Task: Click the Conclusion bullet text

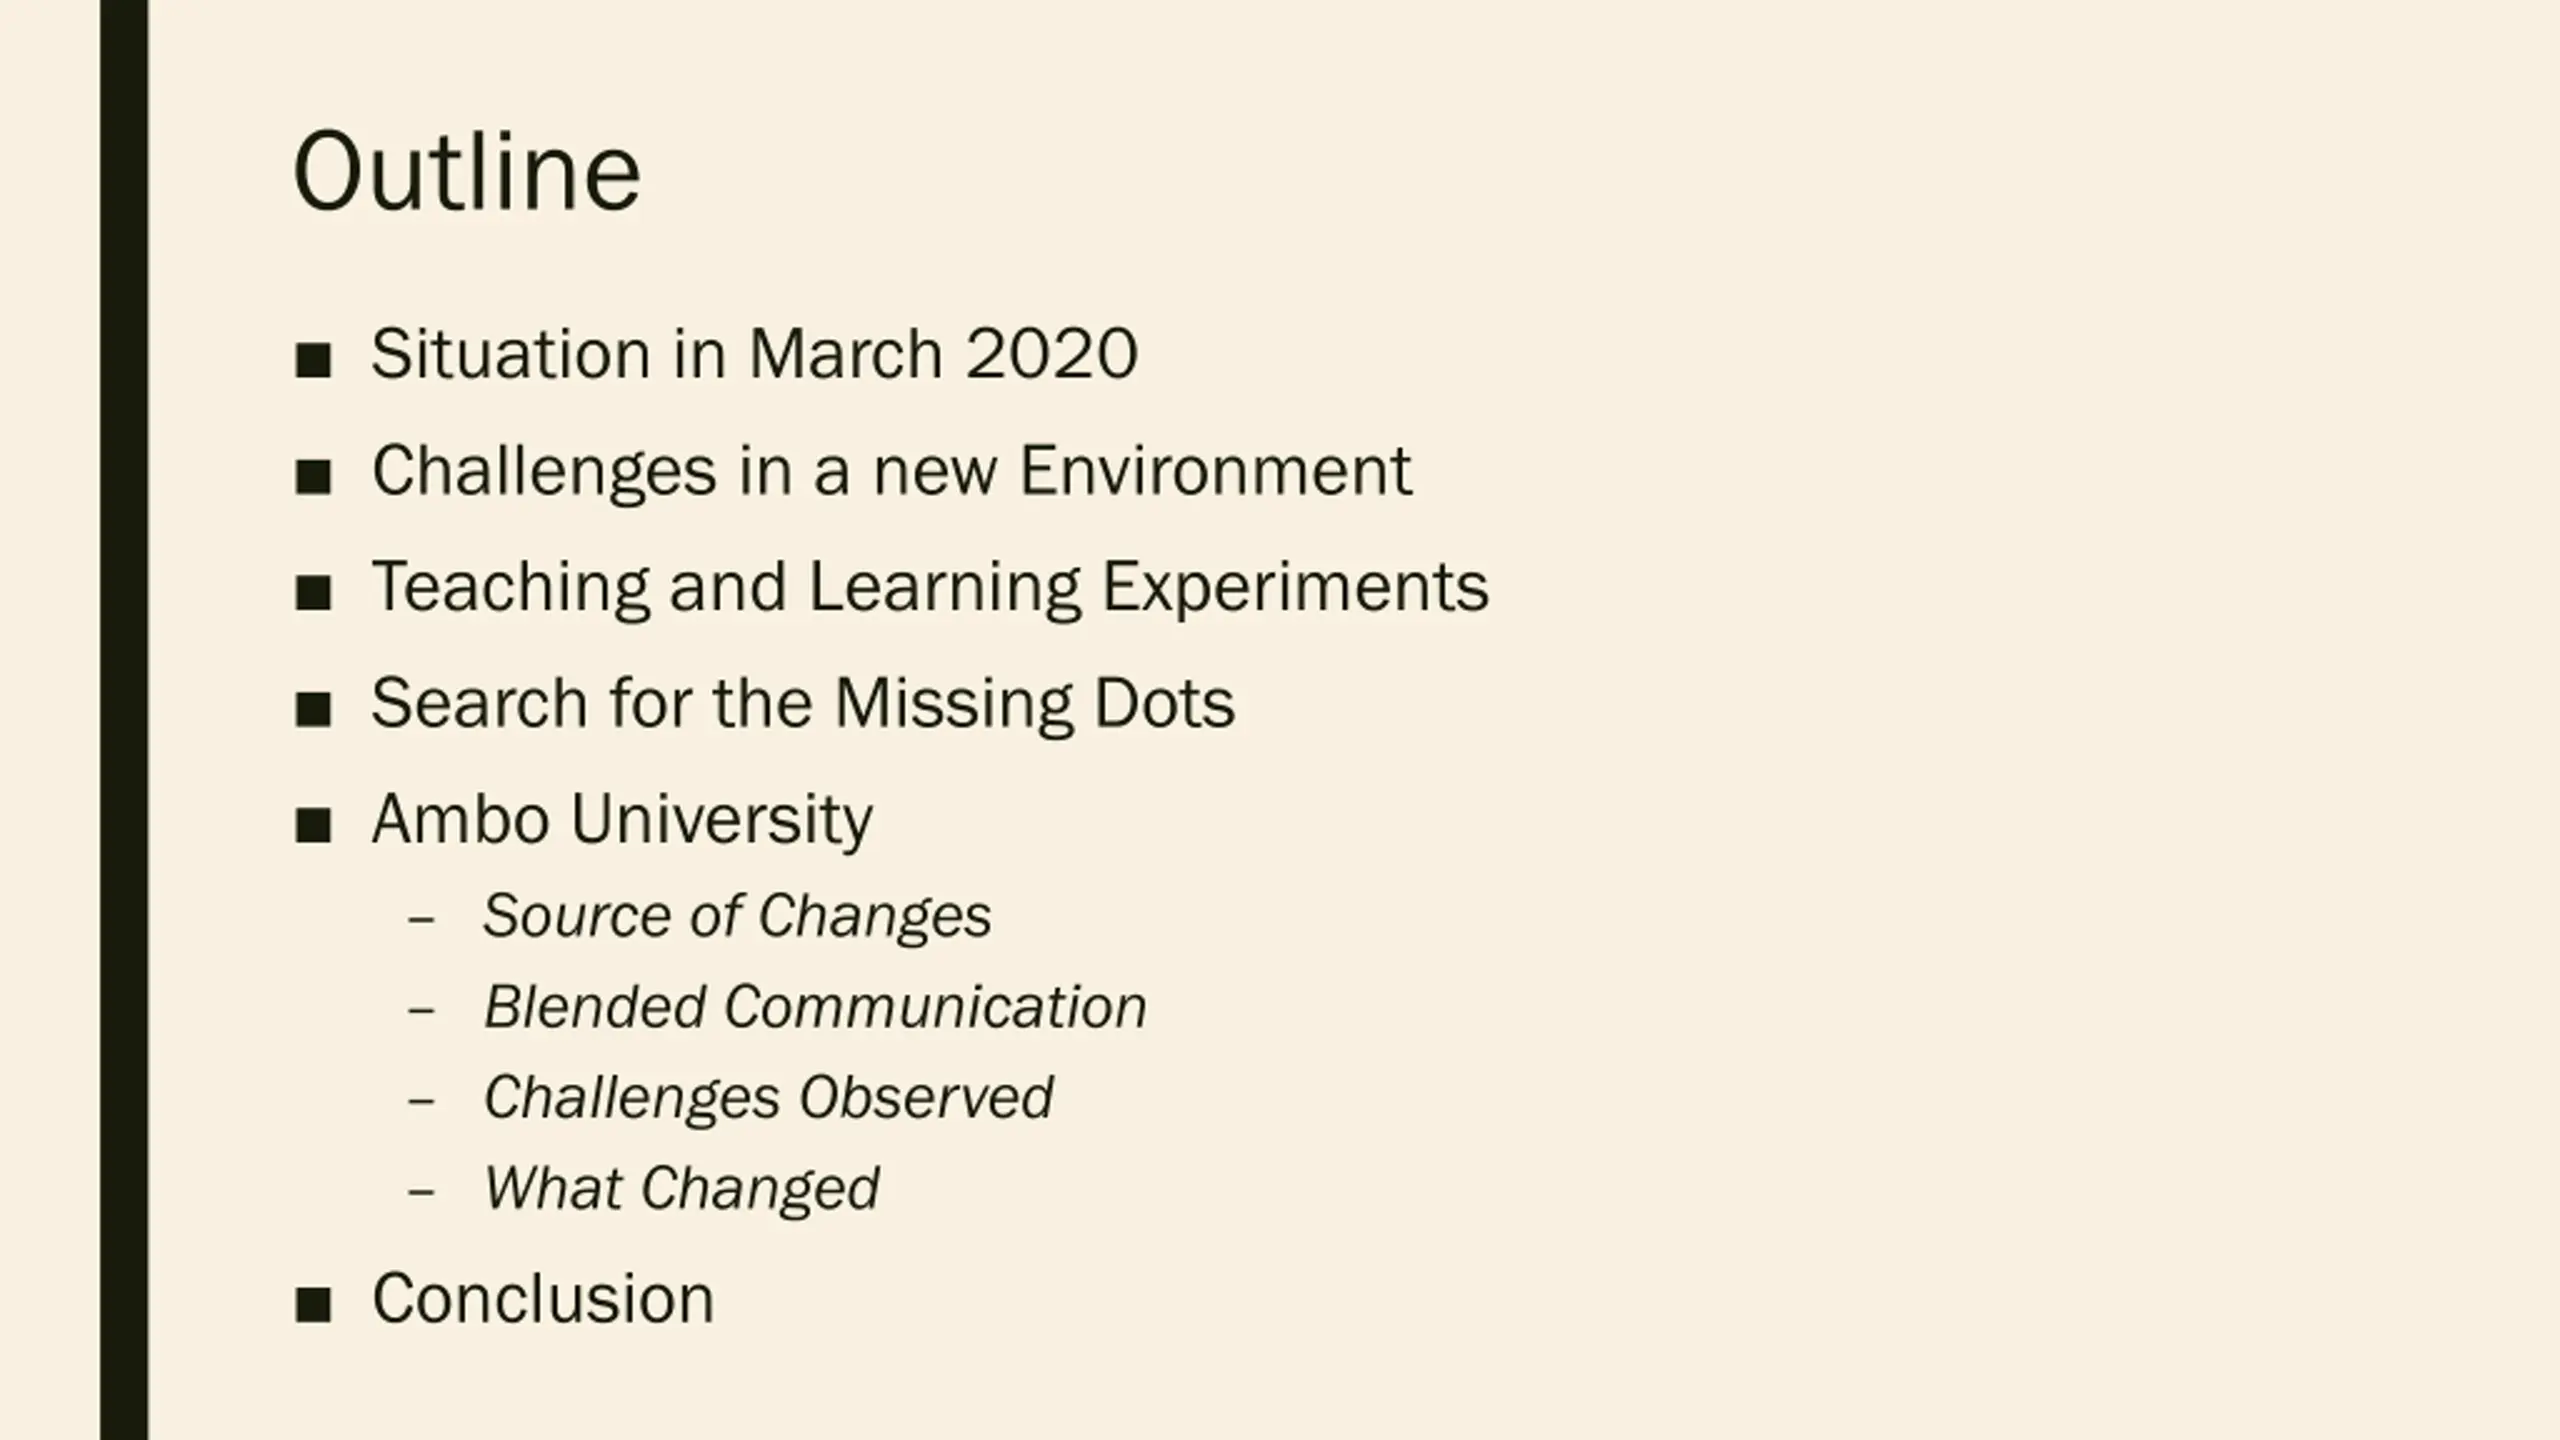Action: [543, 1298]
